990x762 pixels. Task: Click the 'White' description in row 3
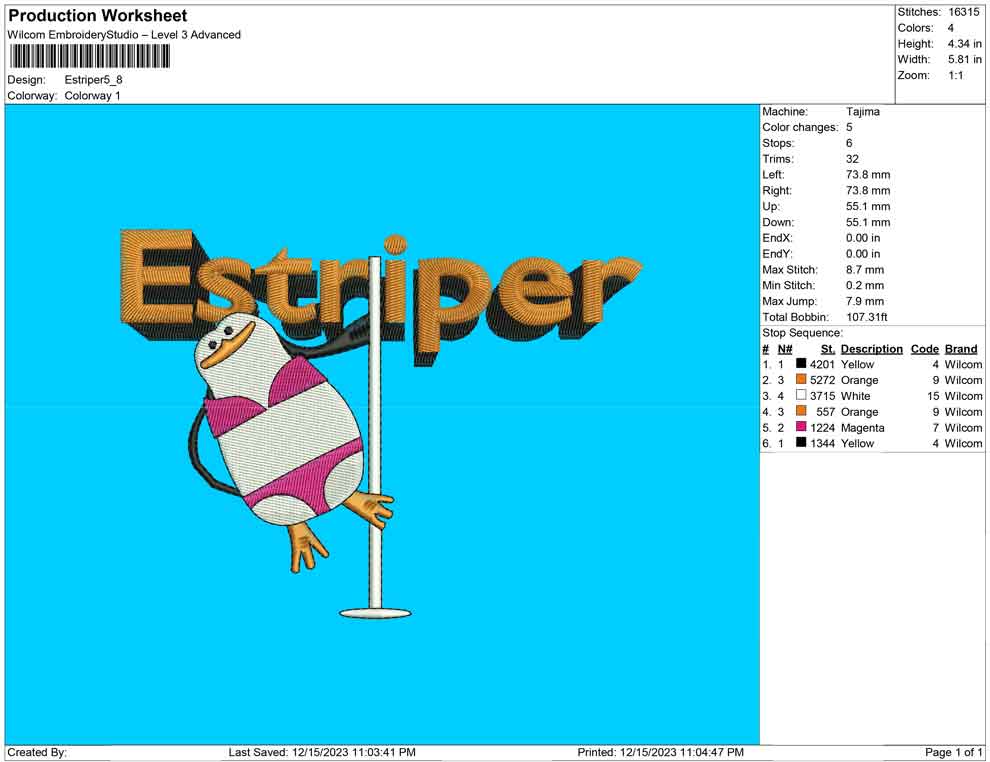856,396
